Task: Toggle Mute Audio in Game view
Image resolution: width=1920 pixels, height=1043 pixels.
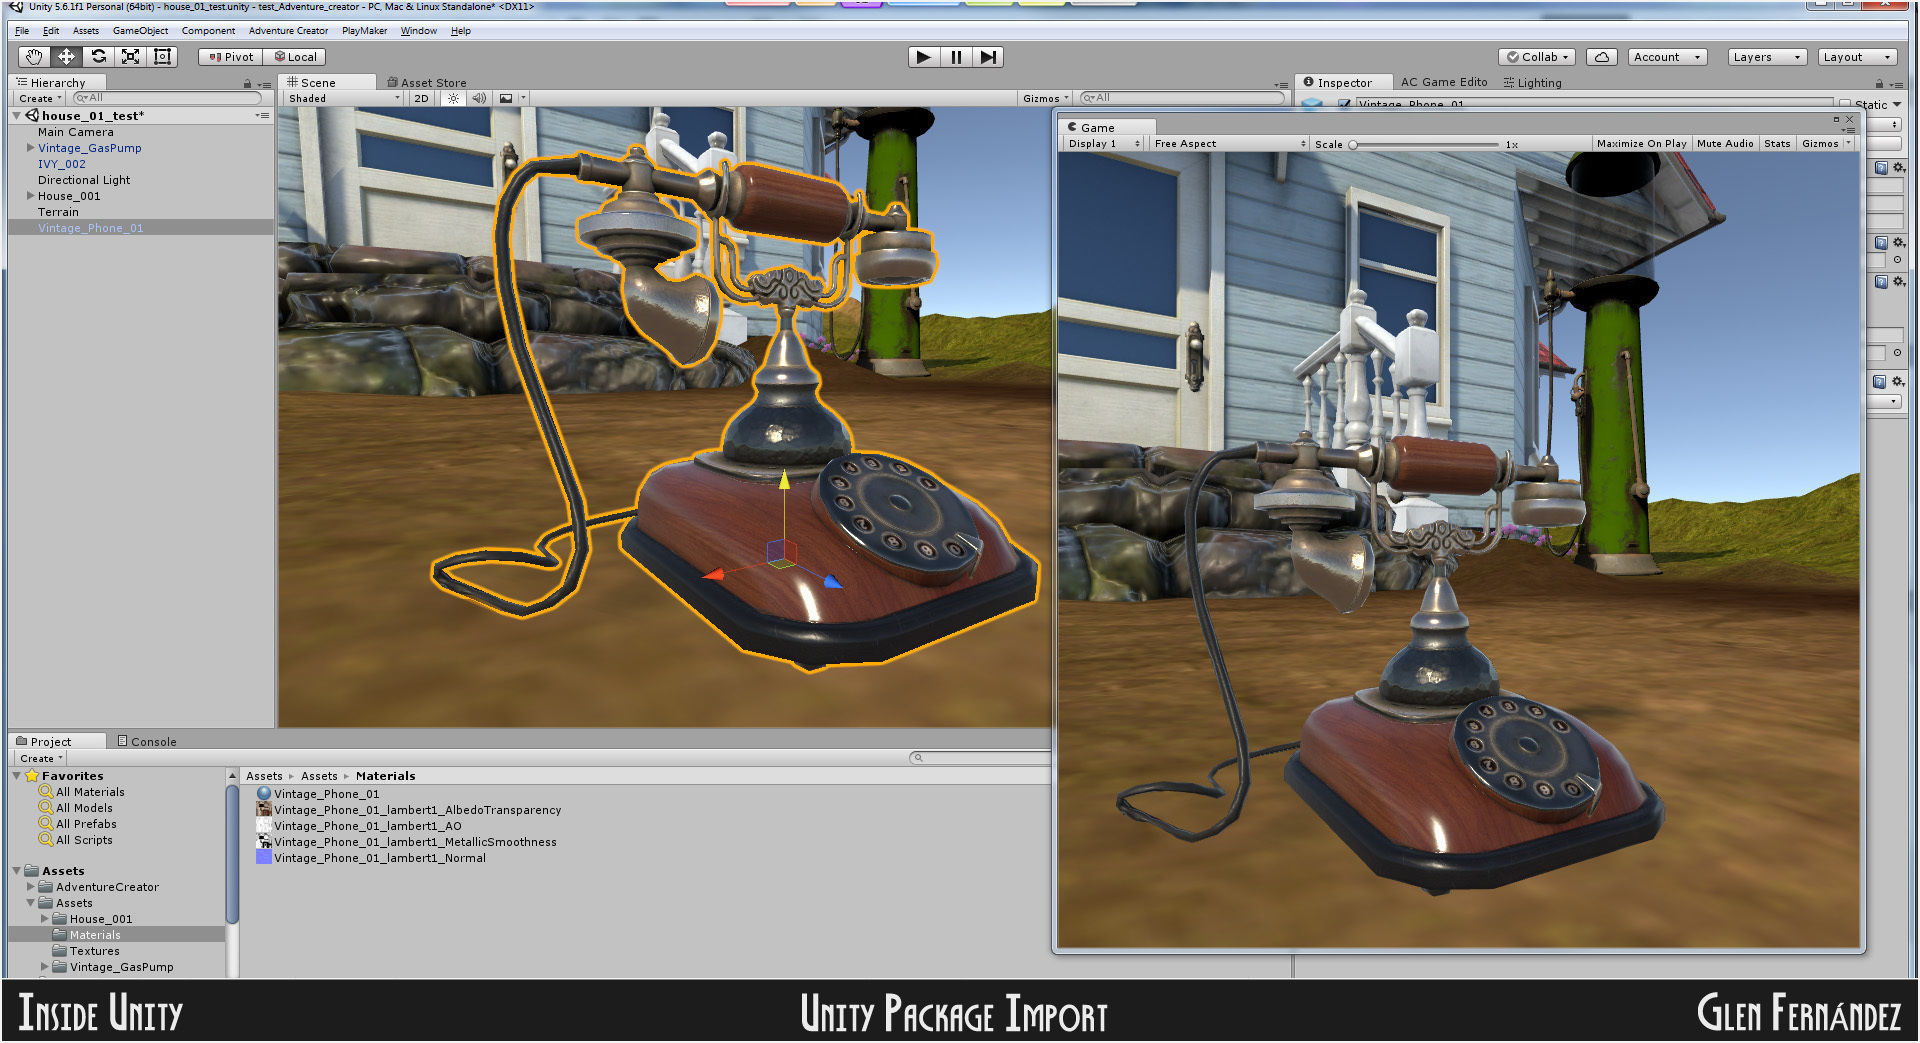Action: 1725,144
